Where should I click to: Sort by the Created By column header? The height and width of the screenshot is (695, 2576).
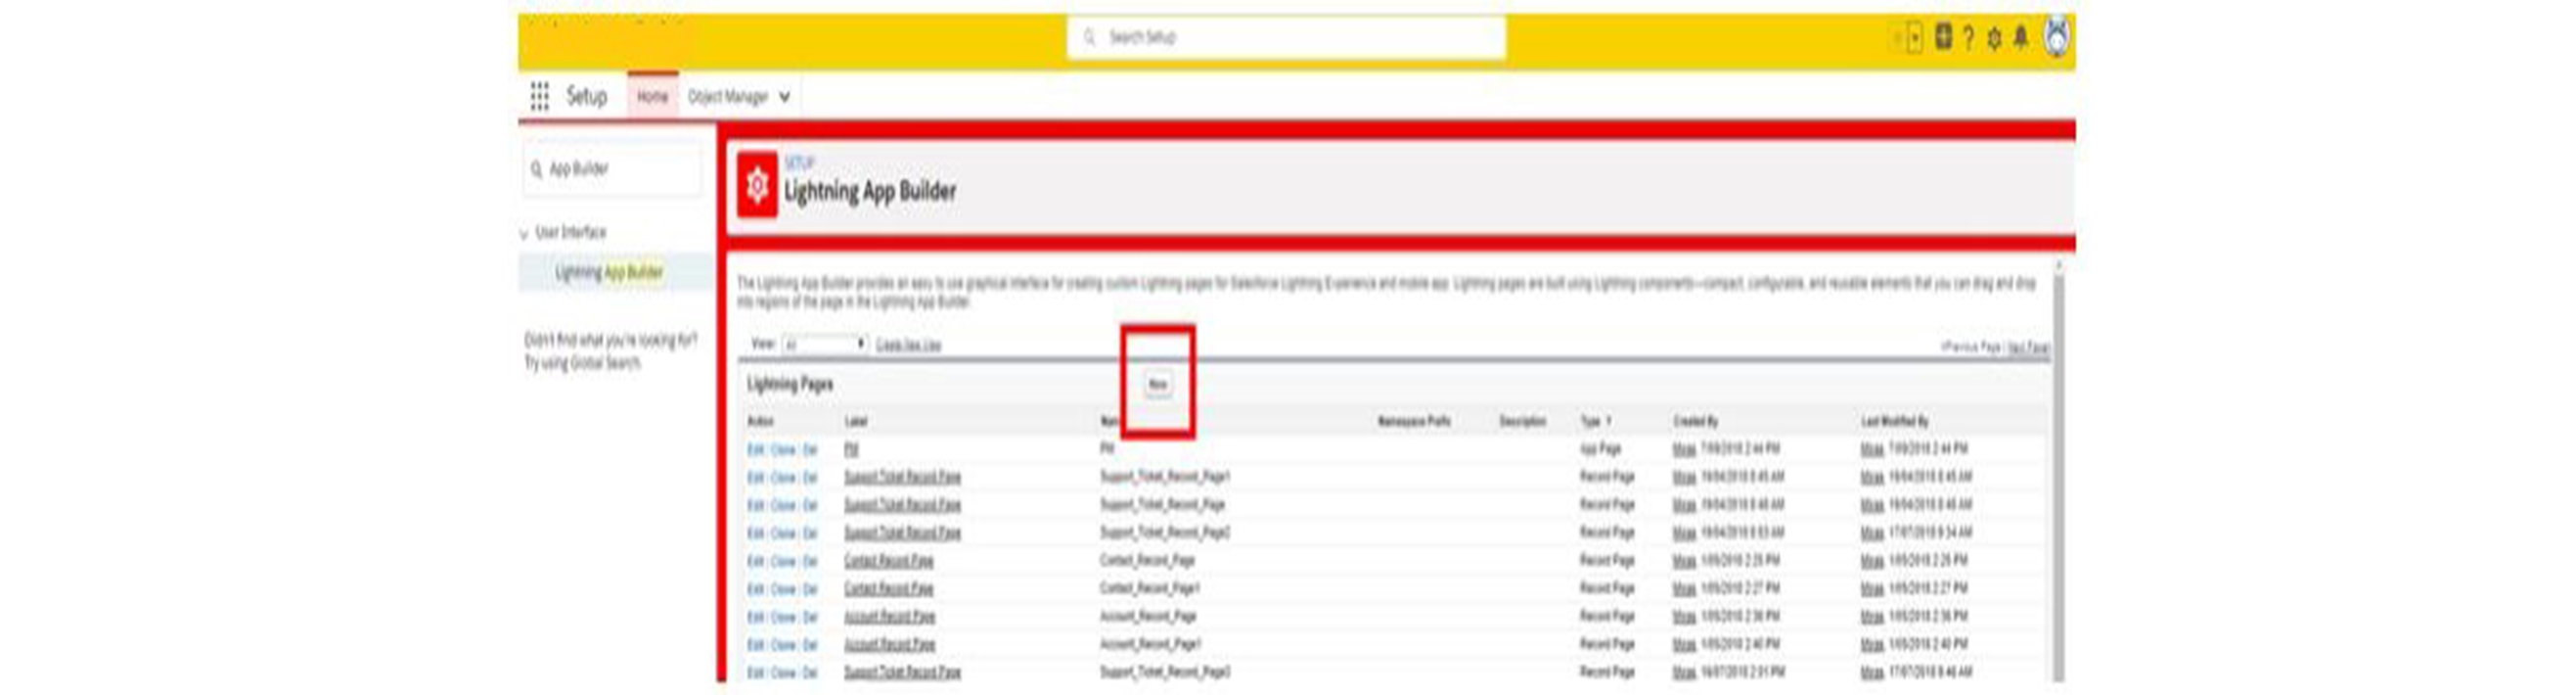pyautogui.click(x=1695, y=421)
